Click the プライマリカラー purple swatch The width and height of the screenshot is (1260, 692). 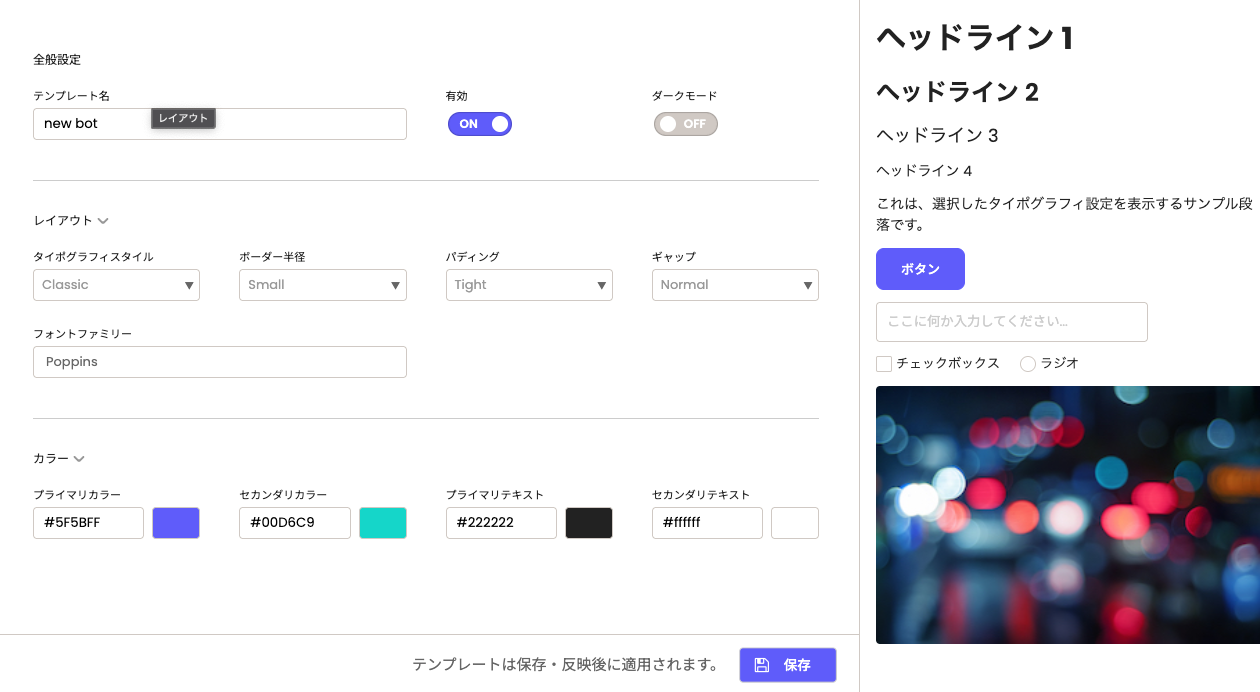[176, 523]
